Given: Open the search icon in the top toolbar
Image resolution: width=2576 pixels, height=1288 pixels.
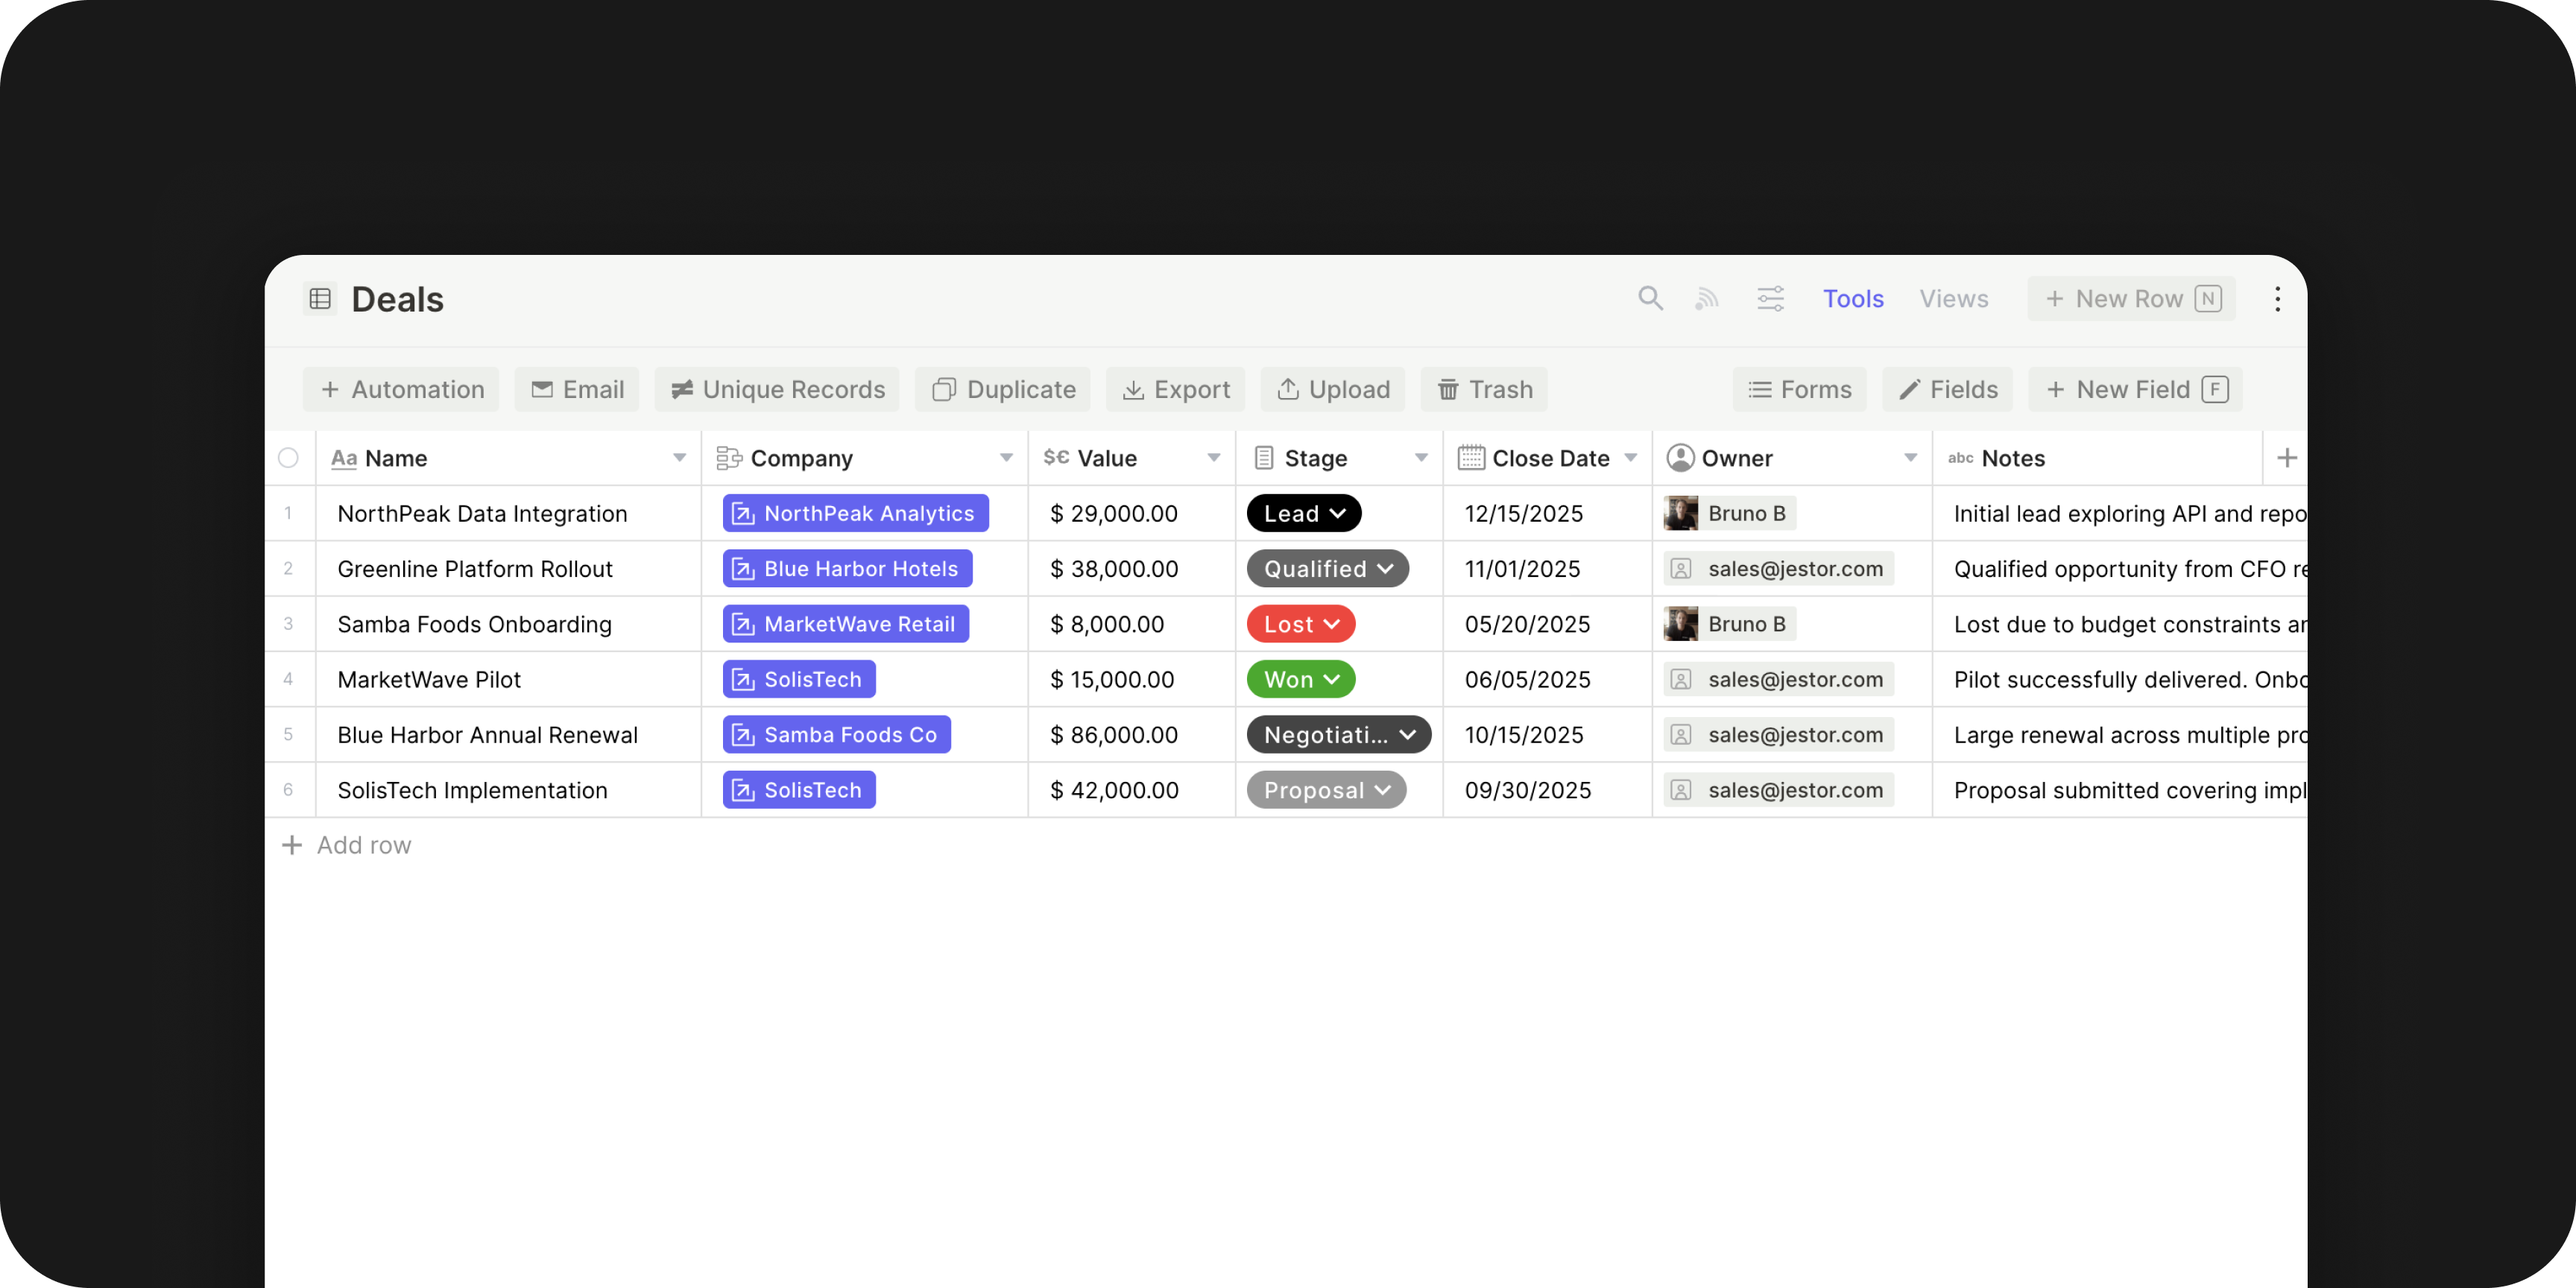Looking at the screenshot, I should pos(1650,298).
